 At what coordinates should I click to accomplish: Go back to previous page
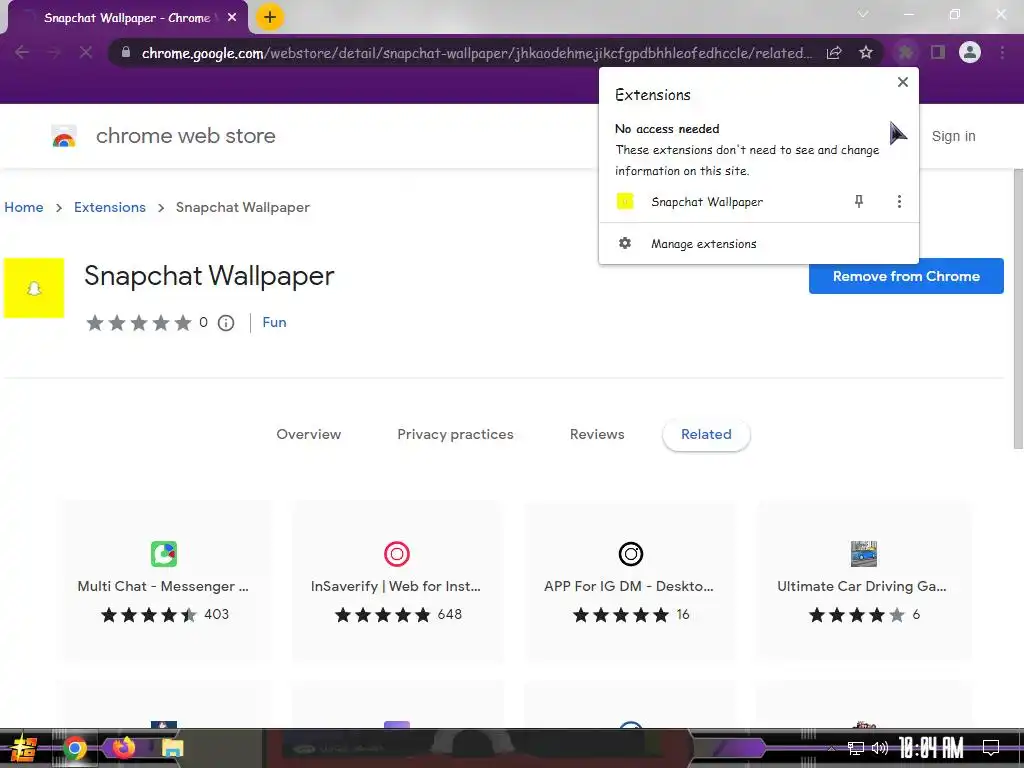pos(22,52)
